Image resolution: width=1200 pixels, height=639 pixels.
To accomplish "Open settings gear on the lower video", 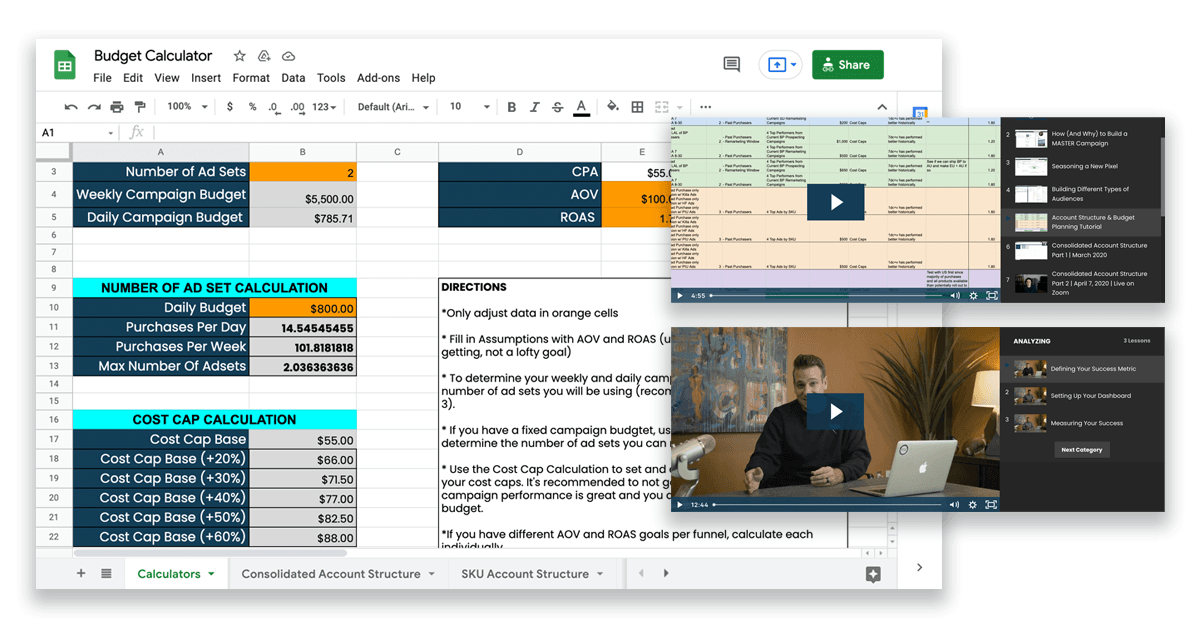I will pos(973,505).
